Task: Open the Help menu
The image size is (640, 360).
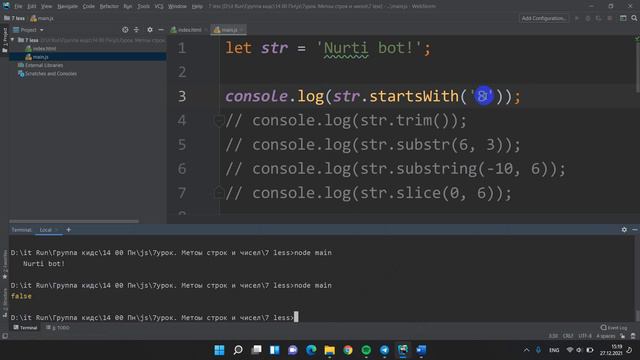Action: tap(197, 6)
